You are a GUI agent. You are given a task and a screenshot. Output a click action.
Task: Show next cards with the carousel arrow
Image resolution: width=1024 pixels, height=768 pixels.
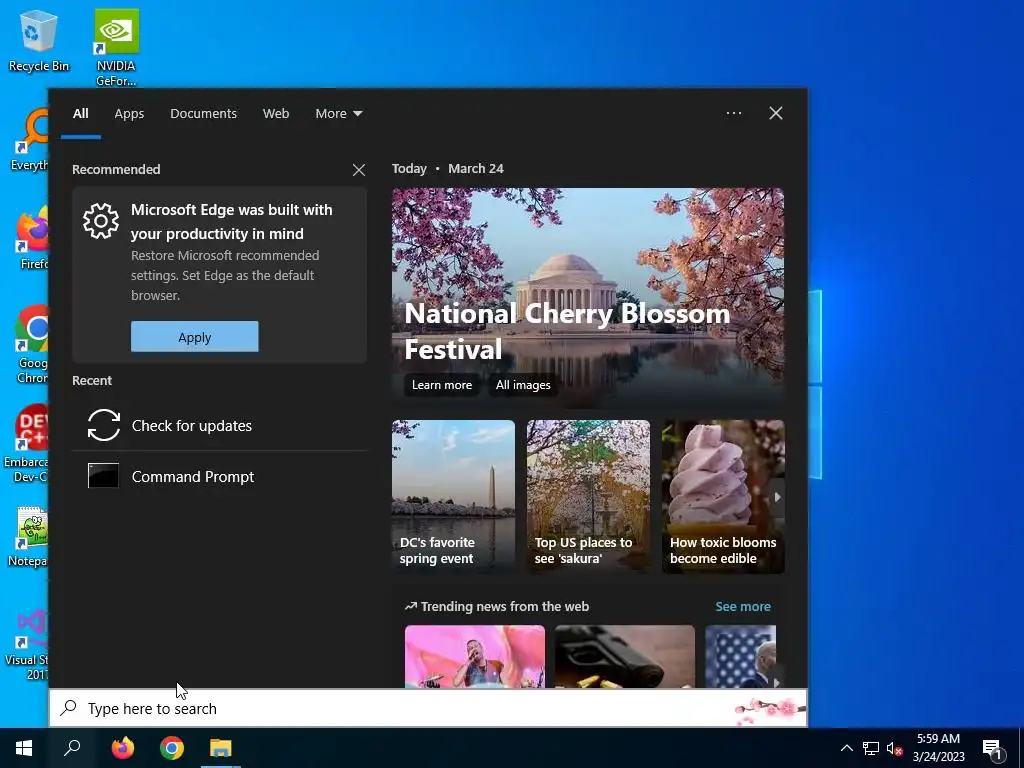[x=777, y=497]
